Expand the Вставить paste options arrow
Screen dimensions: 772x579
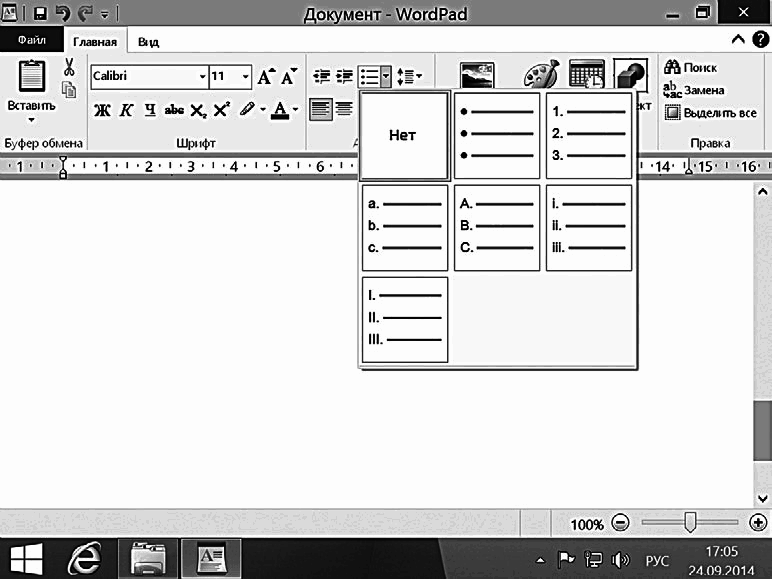click(31, 120)
